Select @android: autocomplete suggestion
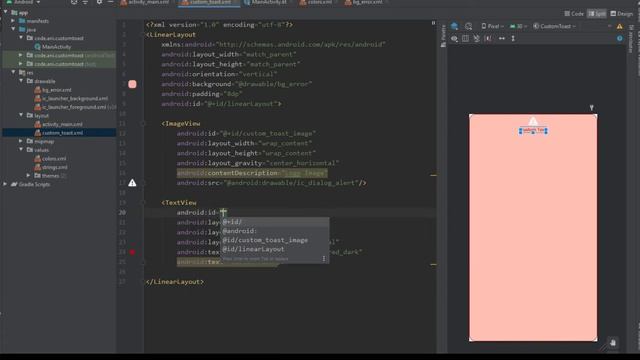640x360 pixels. tap(275, 231)
